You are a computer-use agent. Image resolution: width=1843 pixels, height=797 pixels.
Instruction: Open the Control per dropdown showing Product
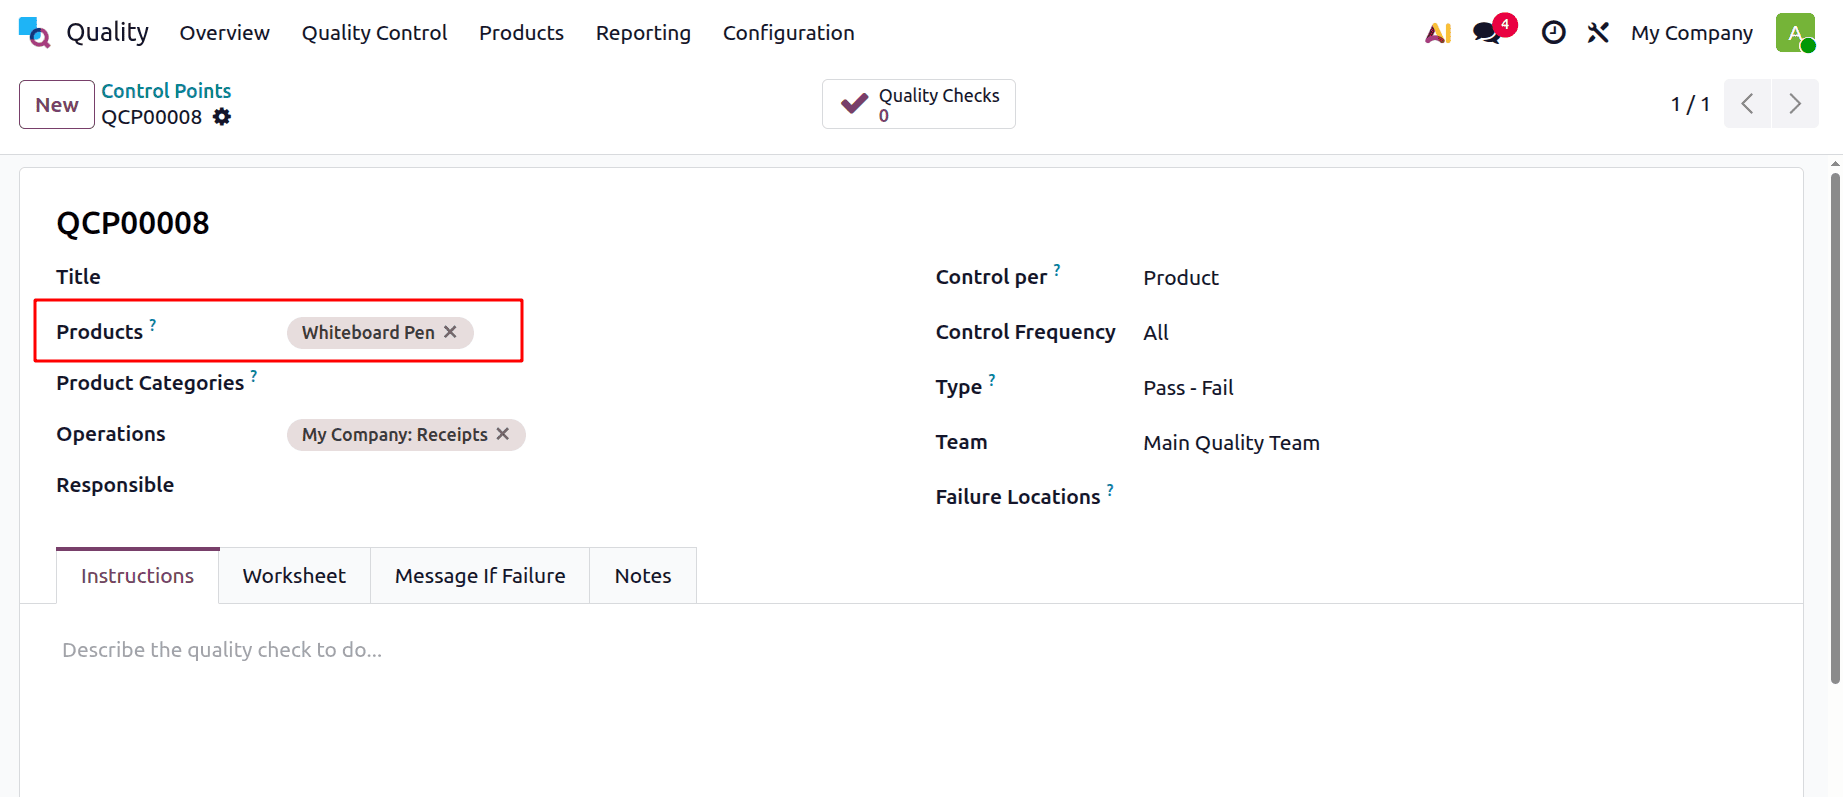(x=1455, y=278)
